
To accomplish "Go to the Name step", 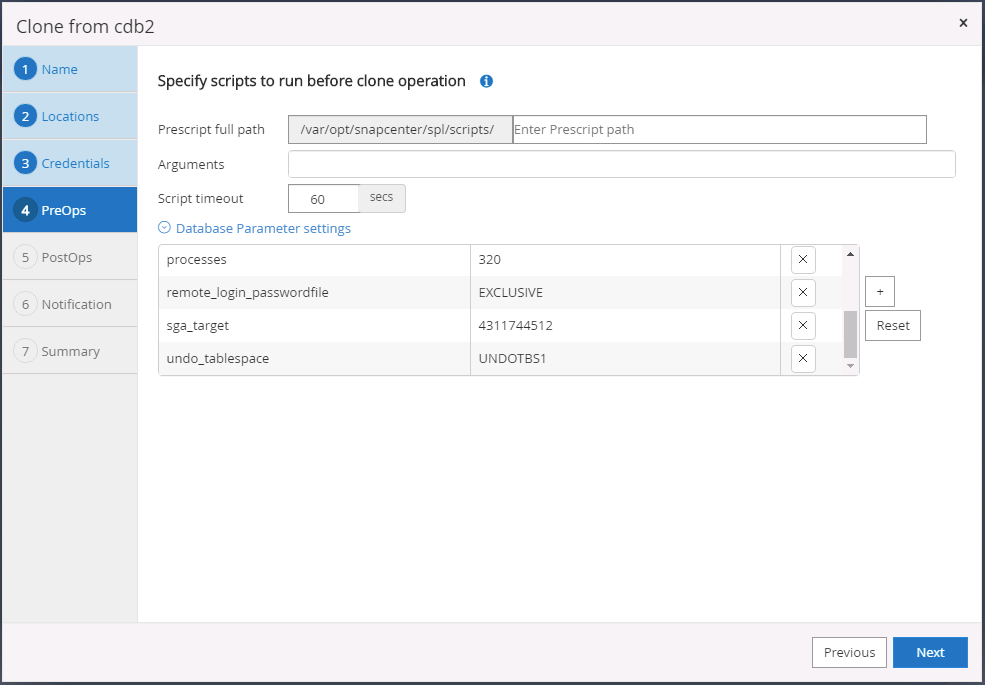I will point(59,69).
